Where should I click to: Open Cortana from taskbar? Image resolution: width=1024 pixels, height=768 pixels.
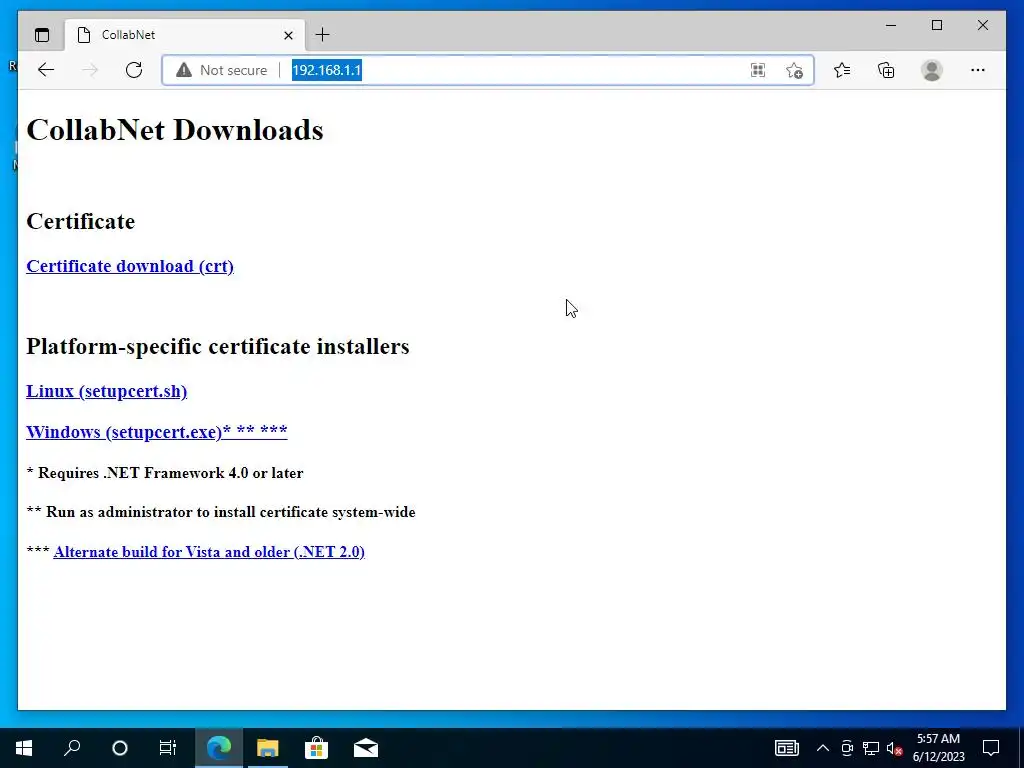pyautogui.click(x=120, y=748)
